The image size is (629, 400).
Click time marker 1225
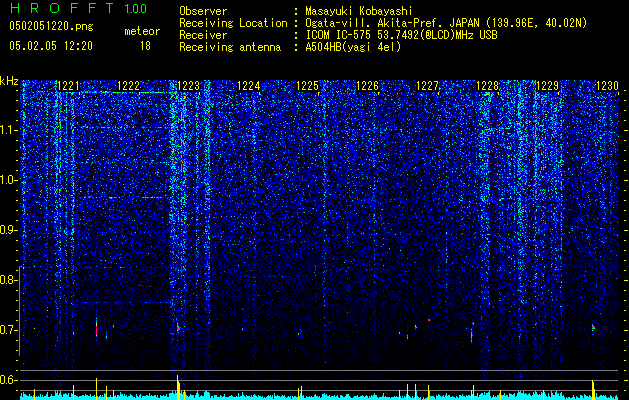coord(308,86)
